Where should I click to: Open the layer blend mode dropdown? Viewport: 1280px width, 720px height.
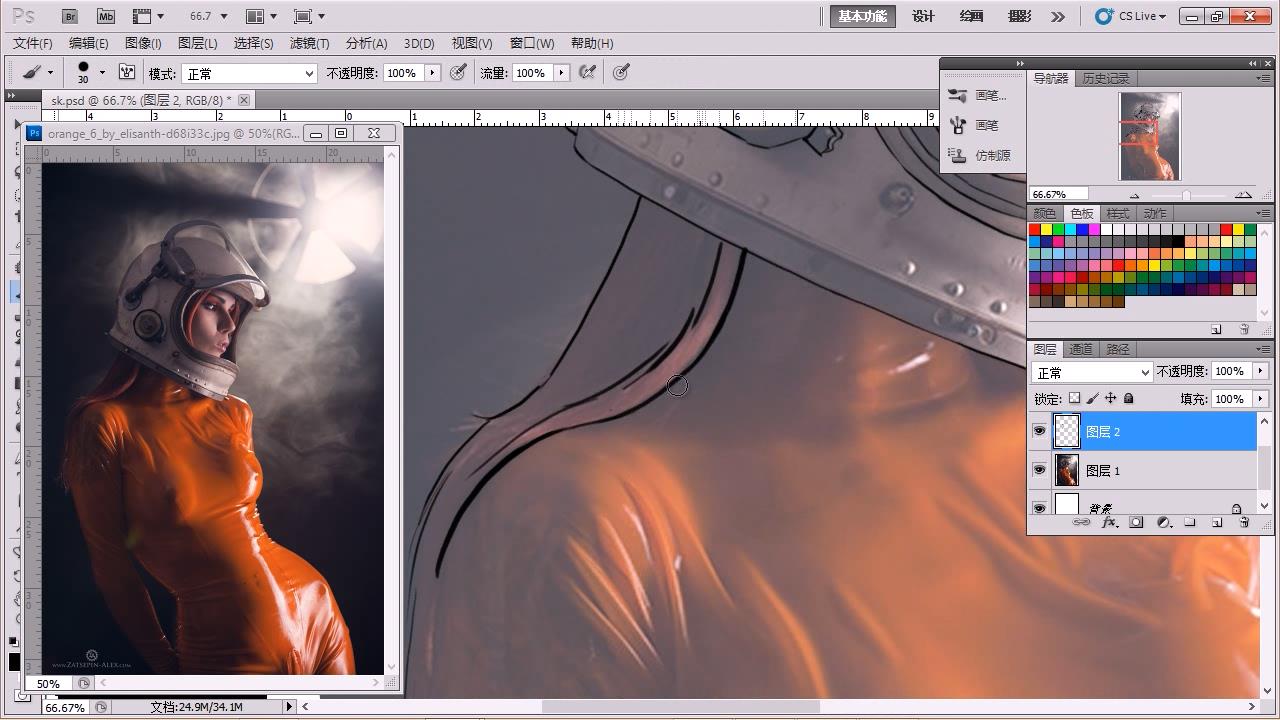(1092, 372)
